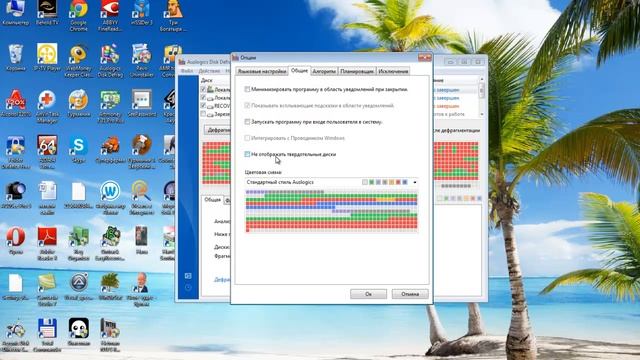Open the mSSDer desktop shortcut
The height and width of the screenshot is (360, 640).
(x=141, y=12)
